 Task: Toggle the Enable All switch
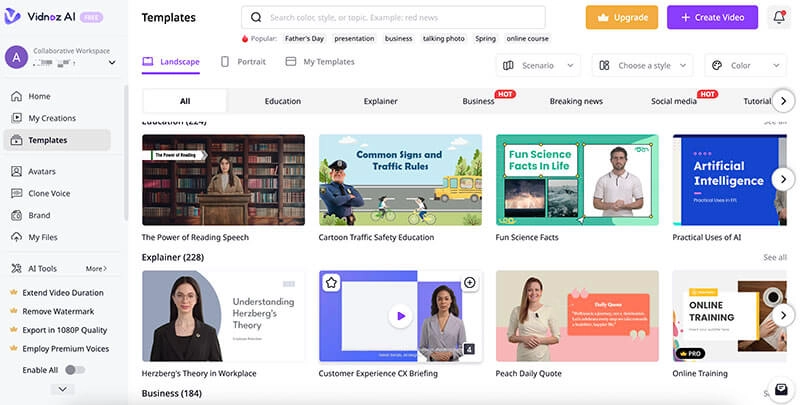point(74,370)
